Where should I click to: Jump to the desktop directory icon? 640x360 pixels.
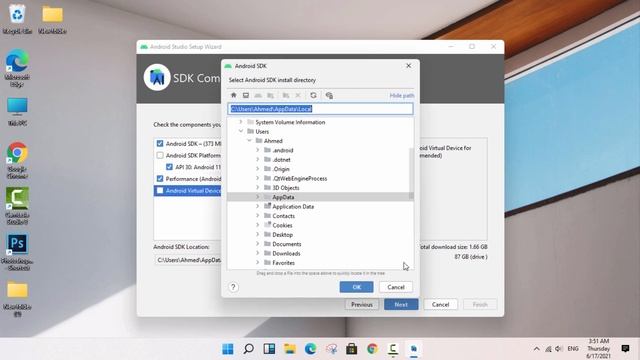(x=246, y=95)
